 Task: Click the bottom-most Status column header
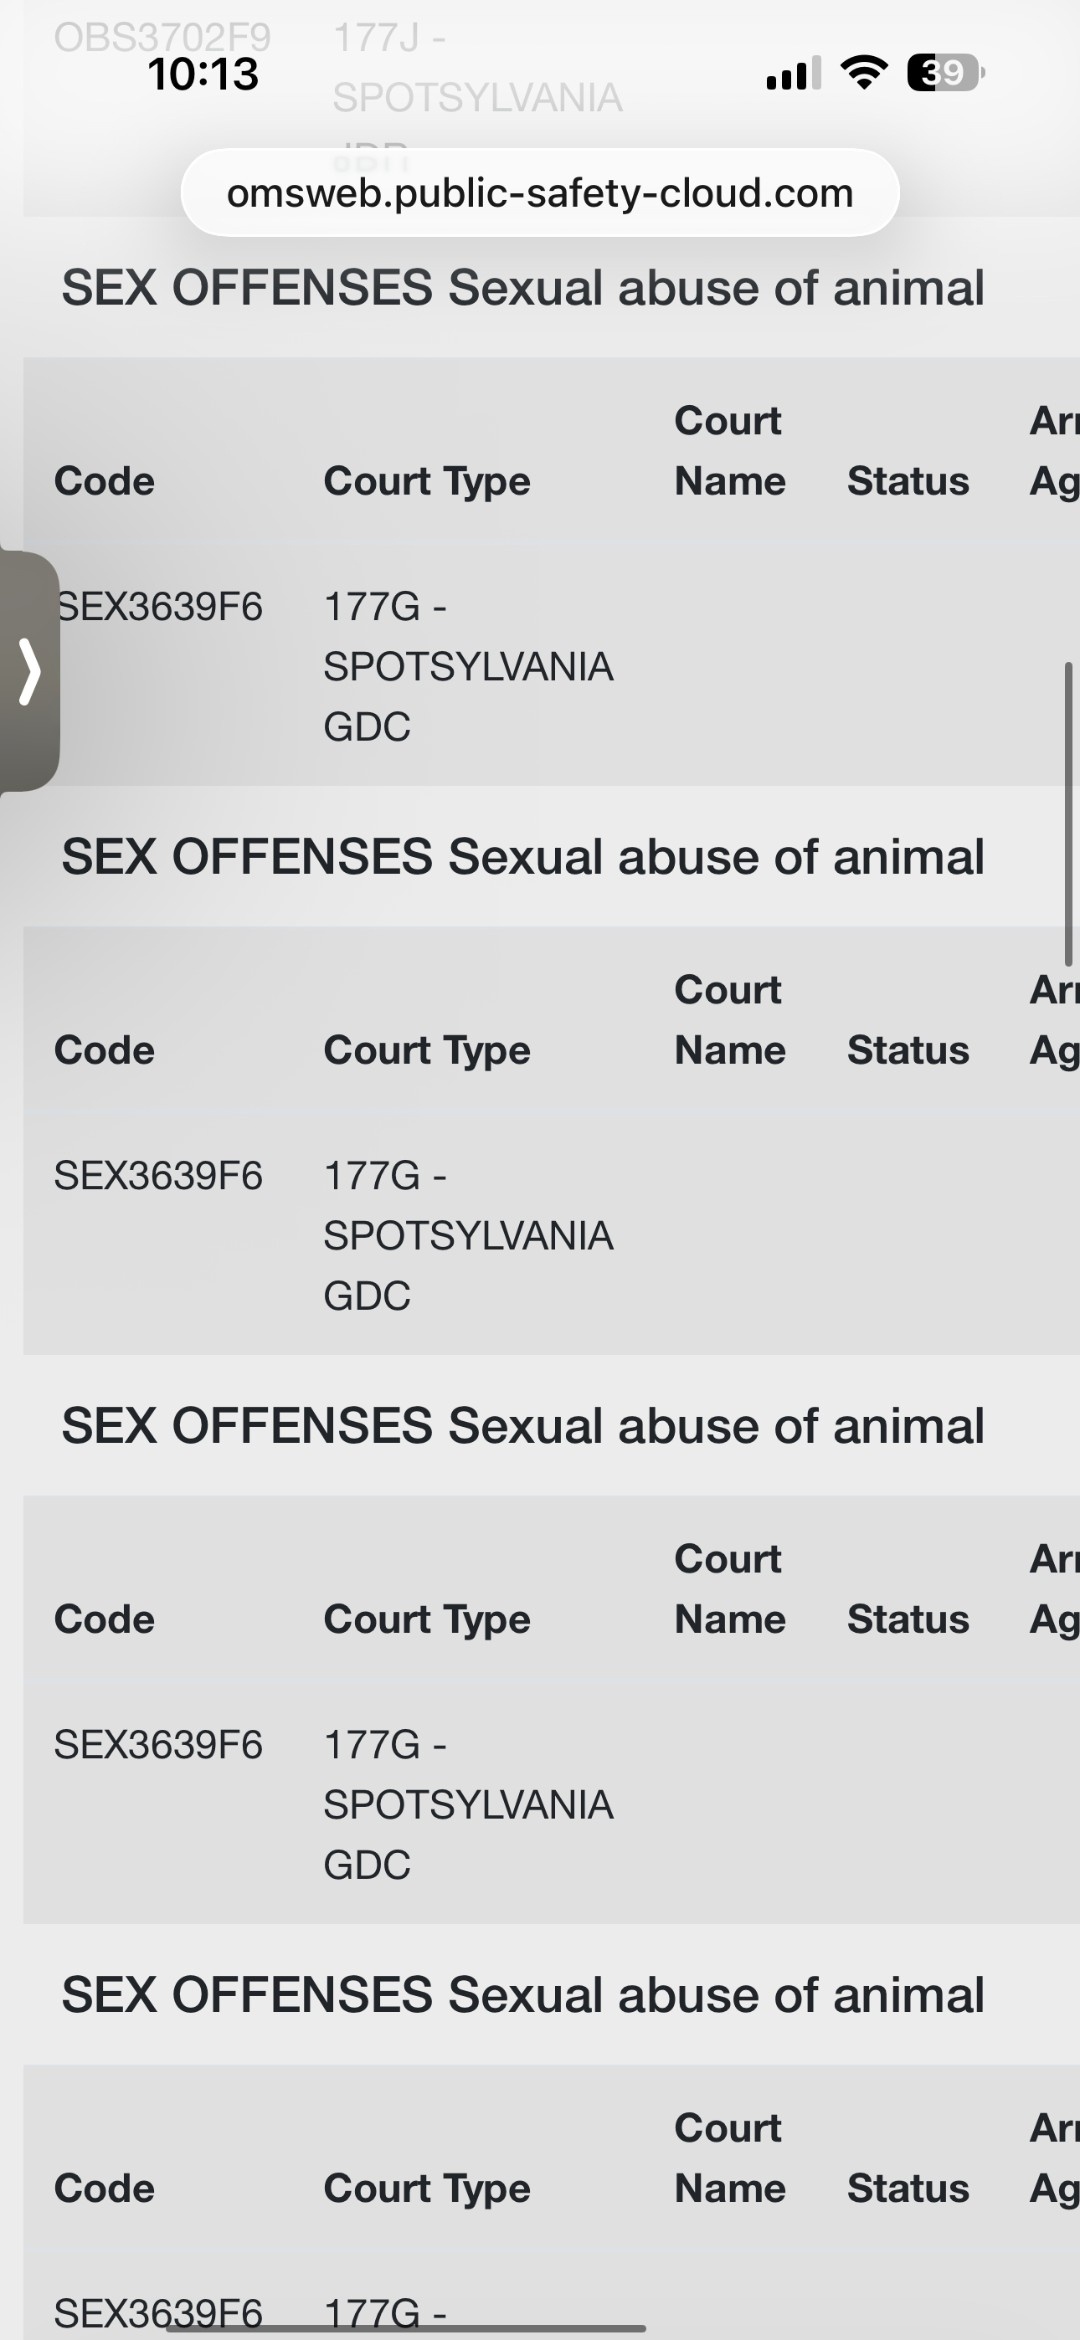click(x=908, y=2188)
